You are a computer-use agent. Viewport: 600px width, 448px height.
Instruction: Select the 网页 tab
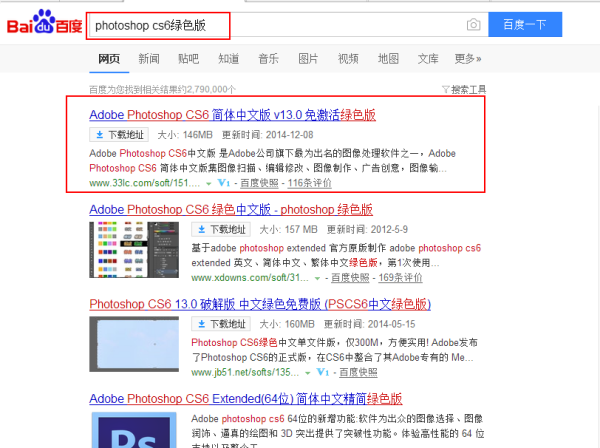click(x=109, y=59)
